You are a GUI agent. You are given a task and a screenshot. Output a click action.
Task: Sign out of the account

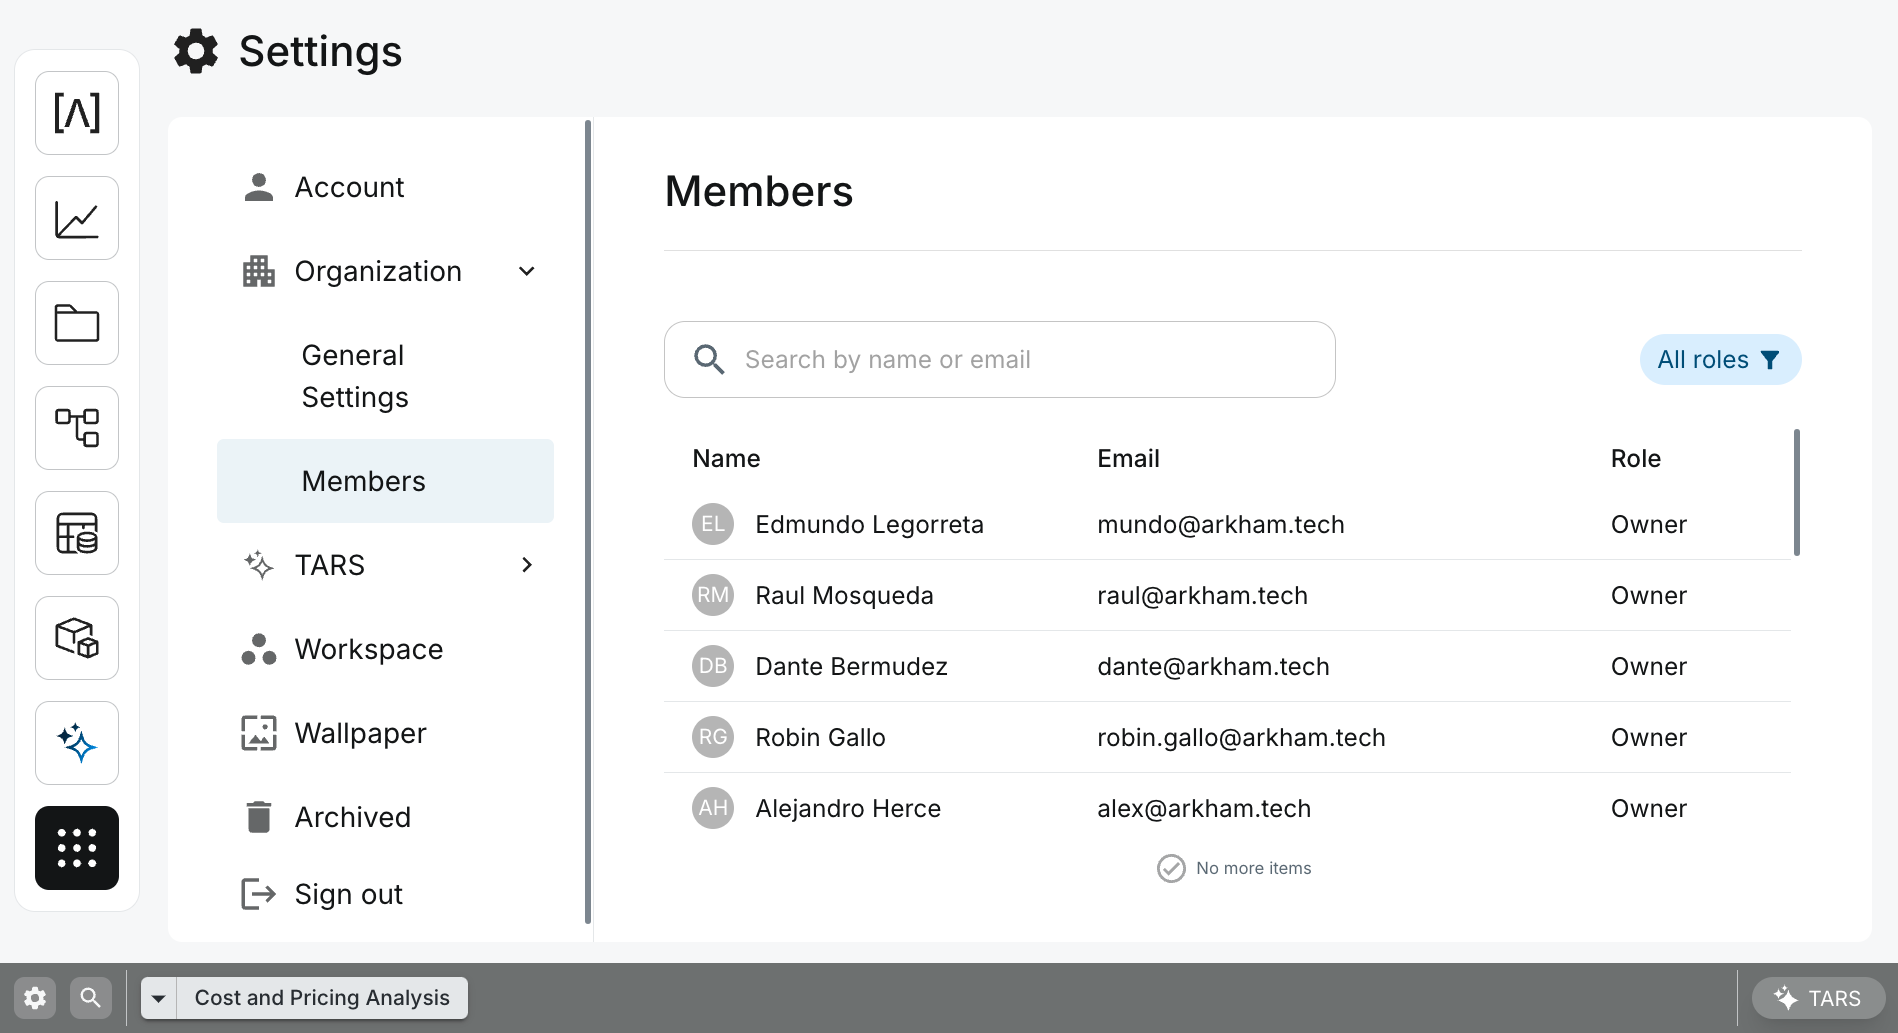(x=385, y=894)
